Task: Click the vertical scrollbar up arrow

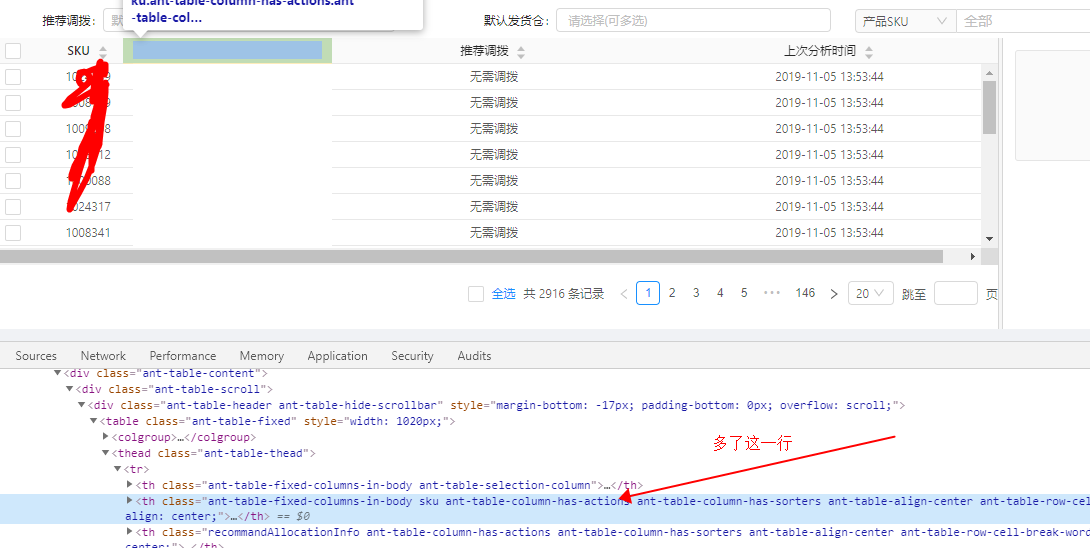Action: [990, 72]
